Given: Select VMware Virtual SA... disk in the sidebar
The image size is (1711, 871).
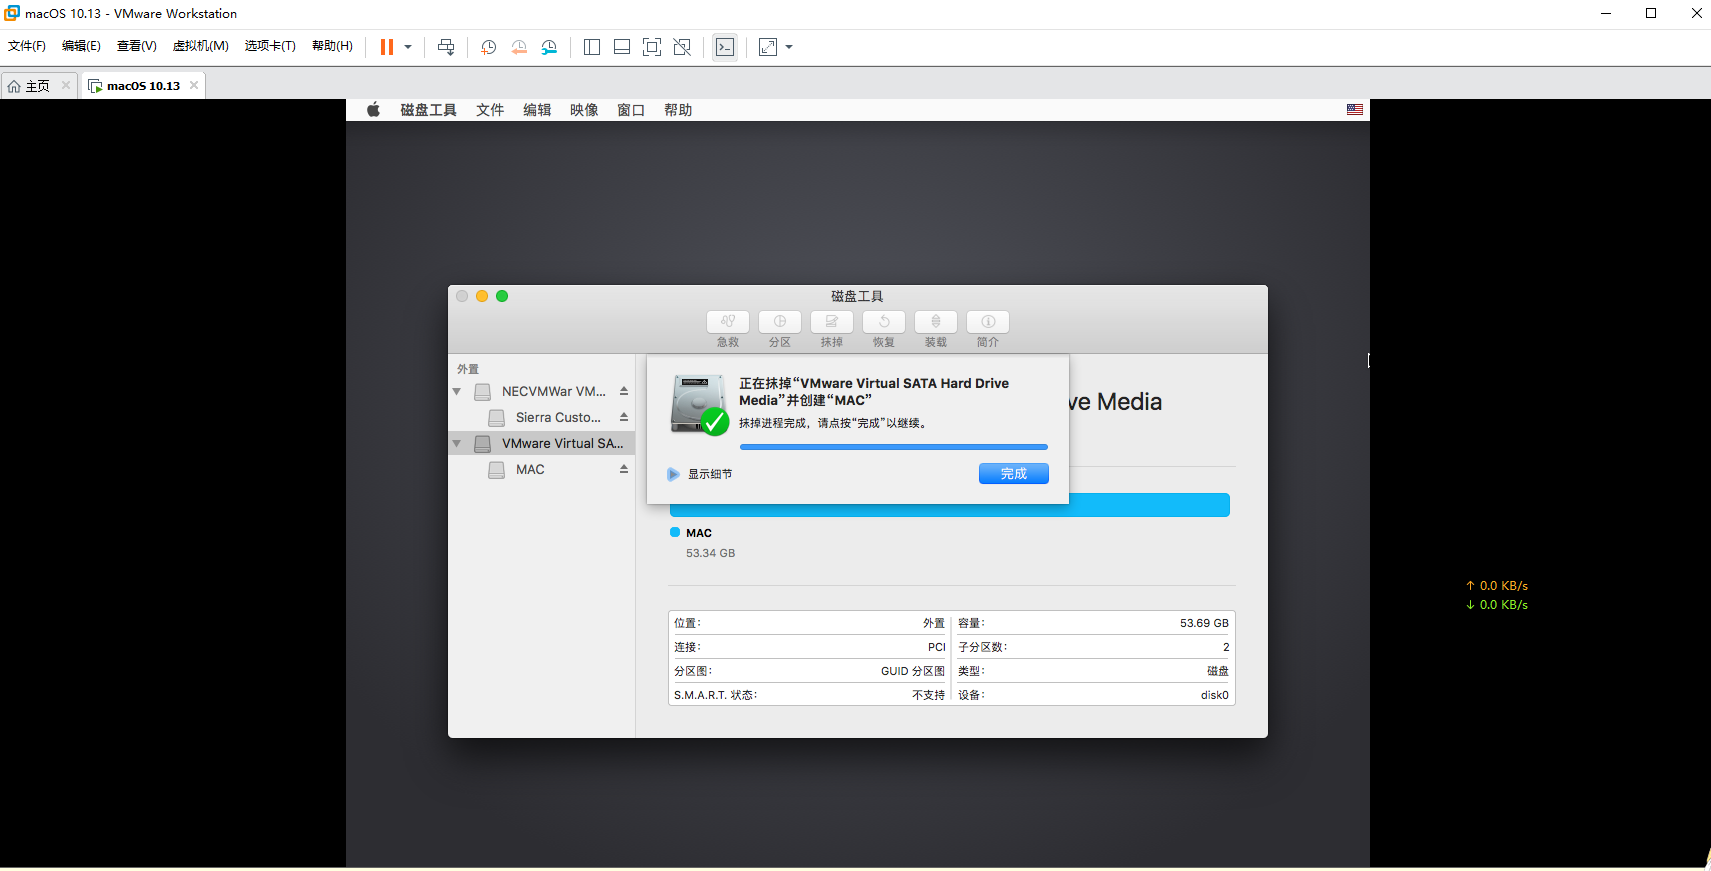Looking at the screenshot, I should pos(541,444).
